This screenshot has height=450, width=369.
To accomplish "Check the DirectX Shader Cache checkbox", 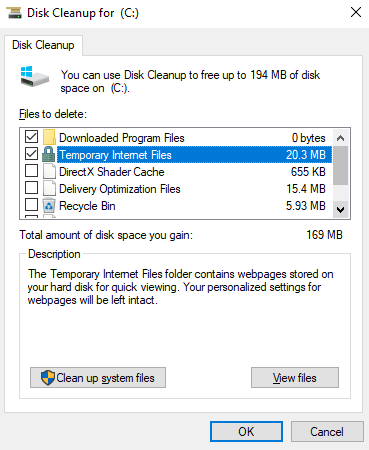I will 31,171.
